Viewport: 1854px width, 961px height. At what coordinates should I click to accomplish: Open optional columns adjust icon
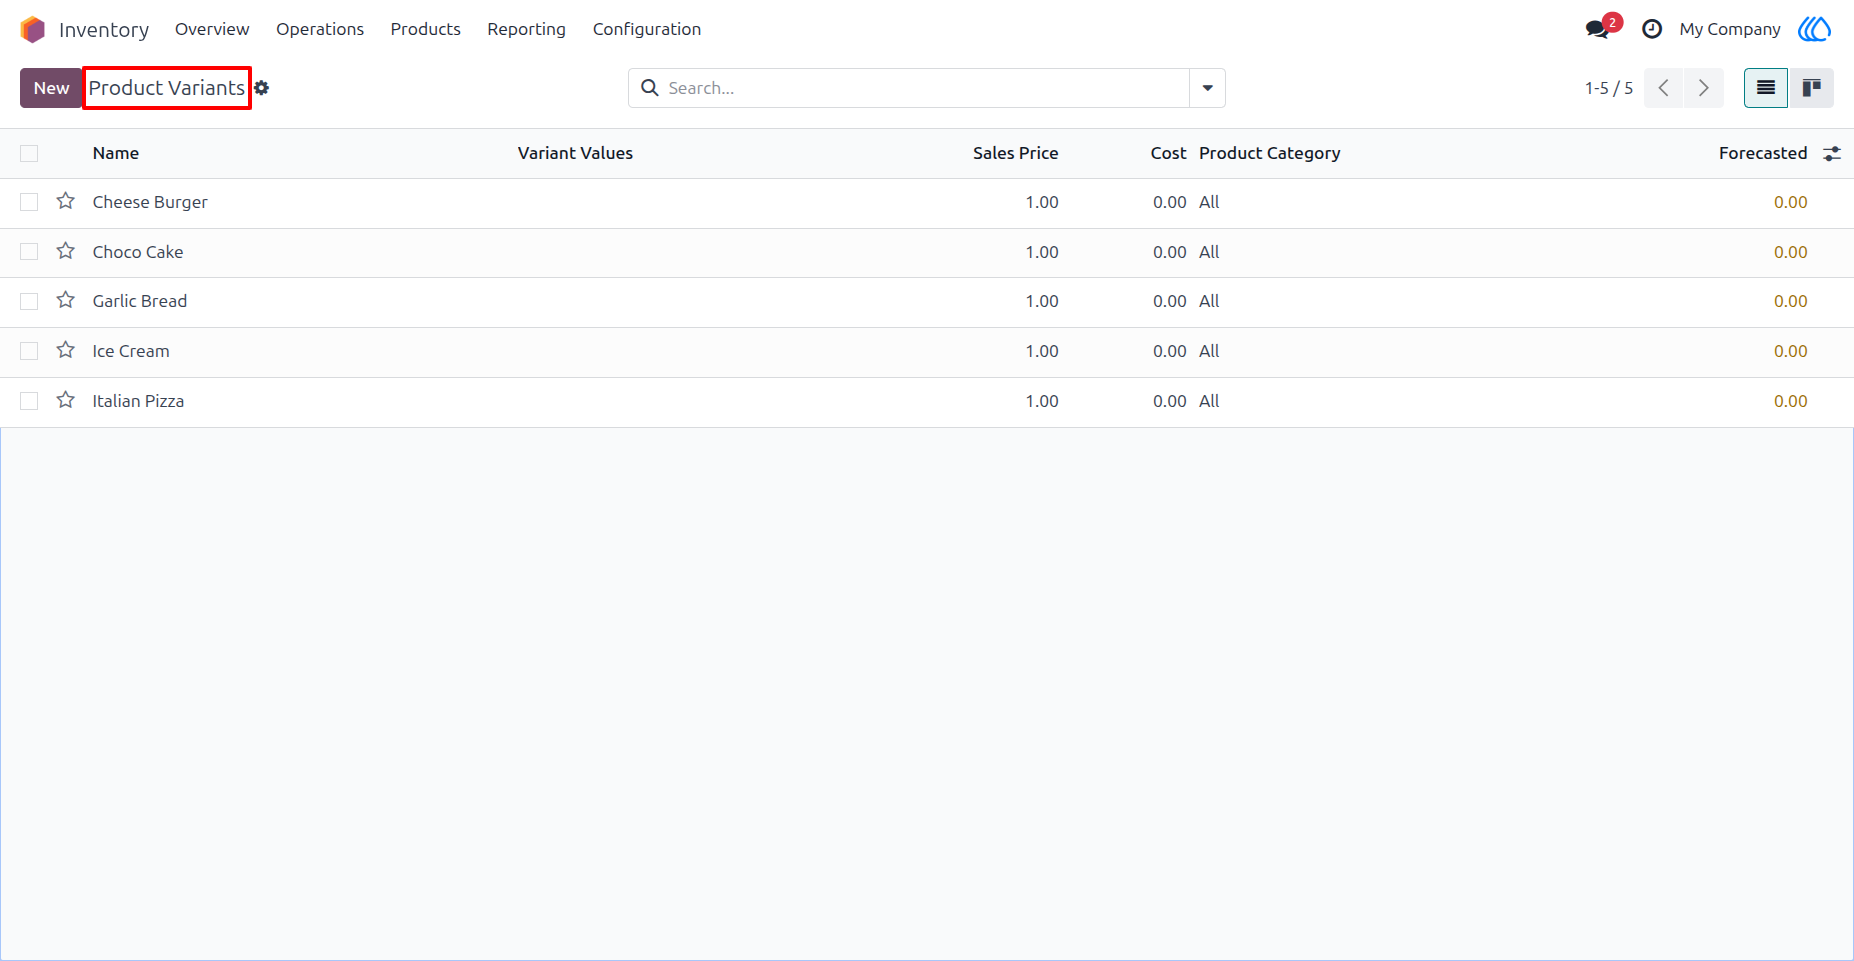(1832, 153)
